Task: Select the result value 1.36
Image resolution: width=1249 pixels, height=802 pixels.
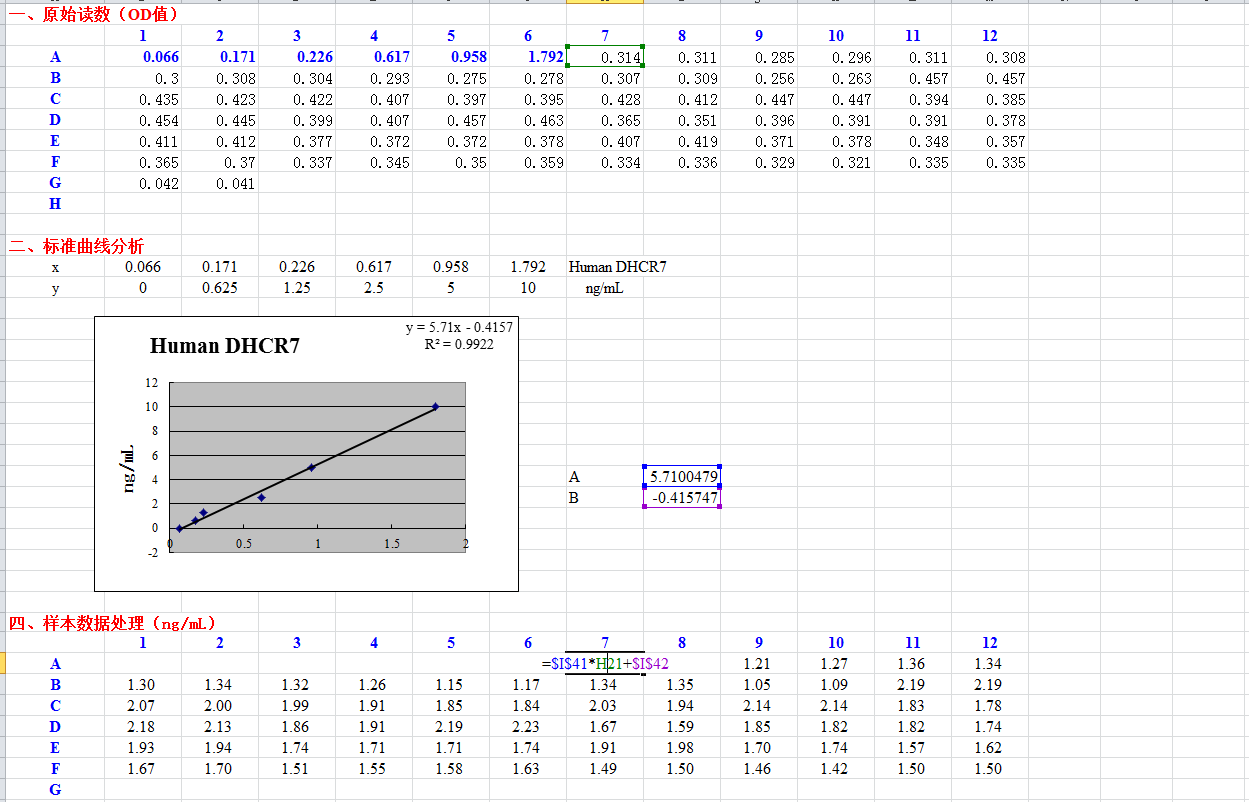Action: [x=911, y=664]
